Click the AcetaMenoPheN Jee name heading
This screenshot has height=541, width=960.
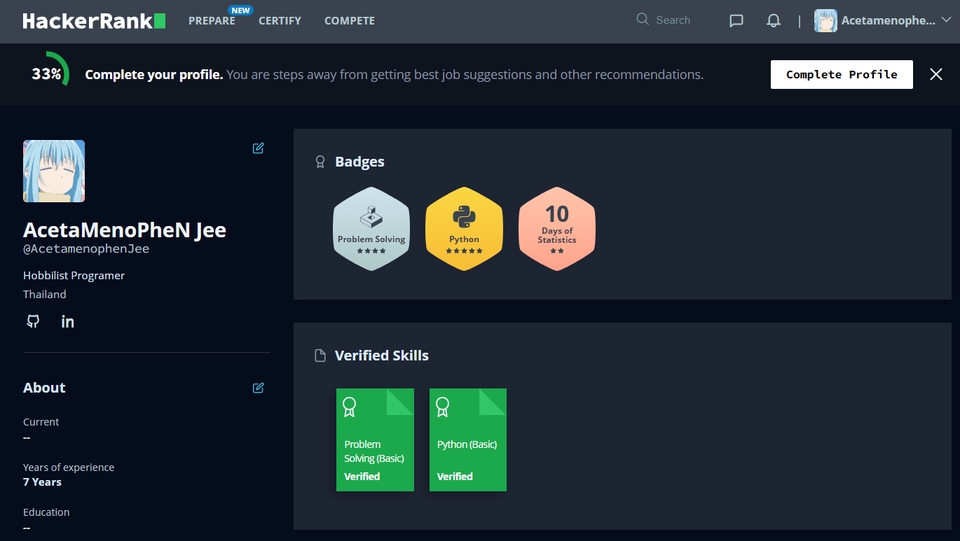click(124, 229)
